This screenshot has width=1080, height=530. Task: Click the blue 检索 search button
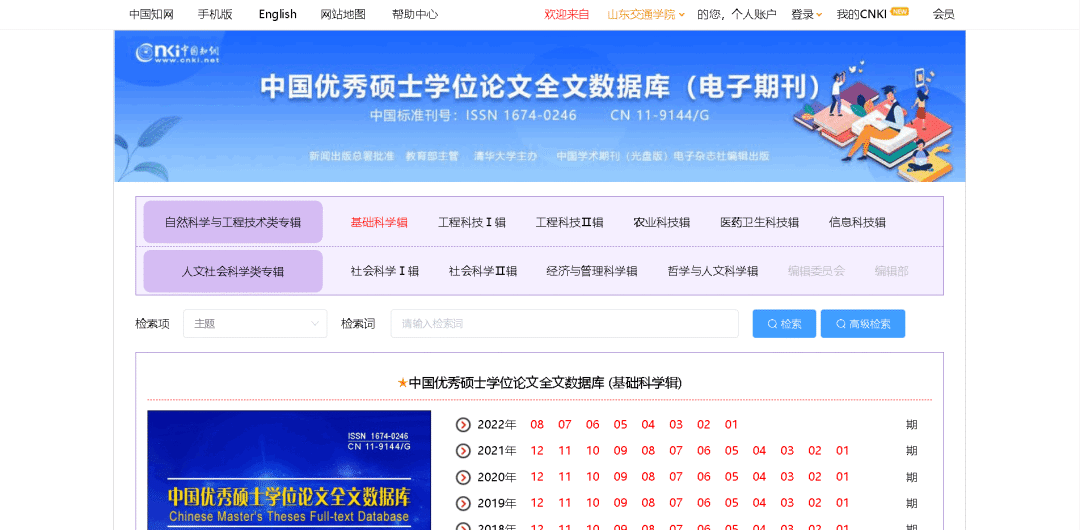point(784,323)
